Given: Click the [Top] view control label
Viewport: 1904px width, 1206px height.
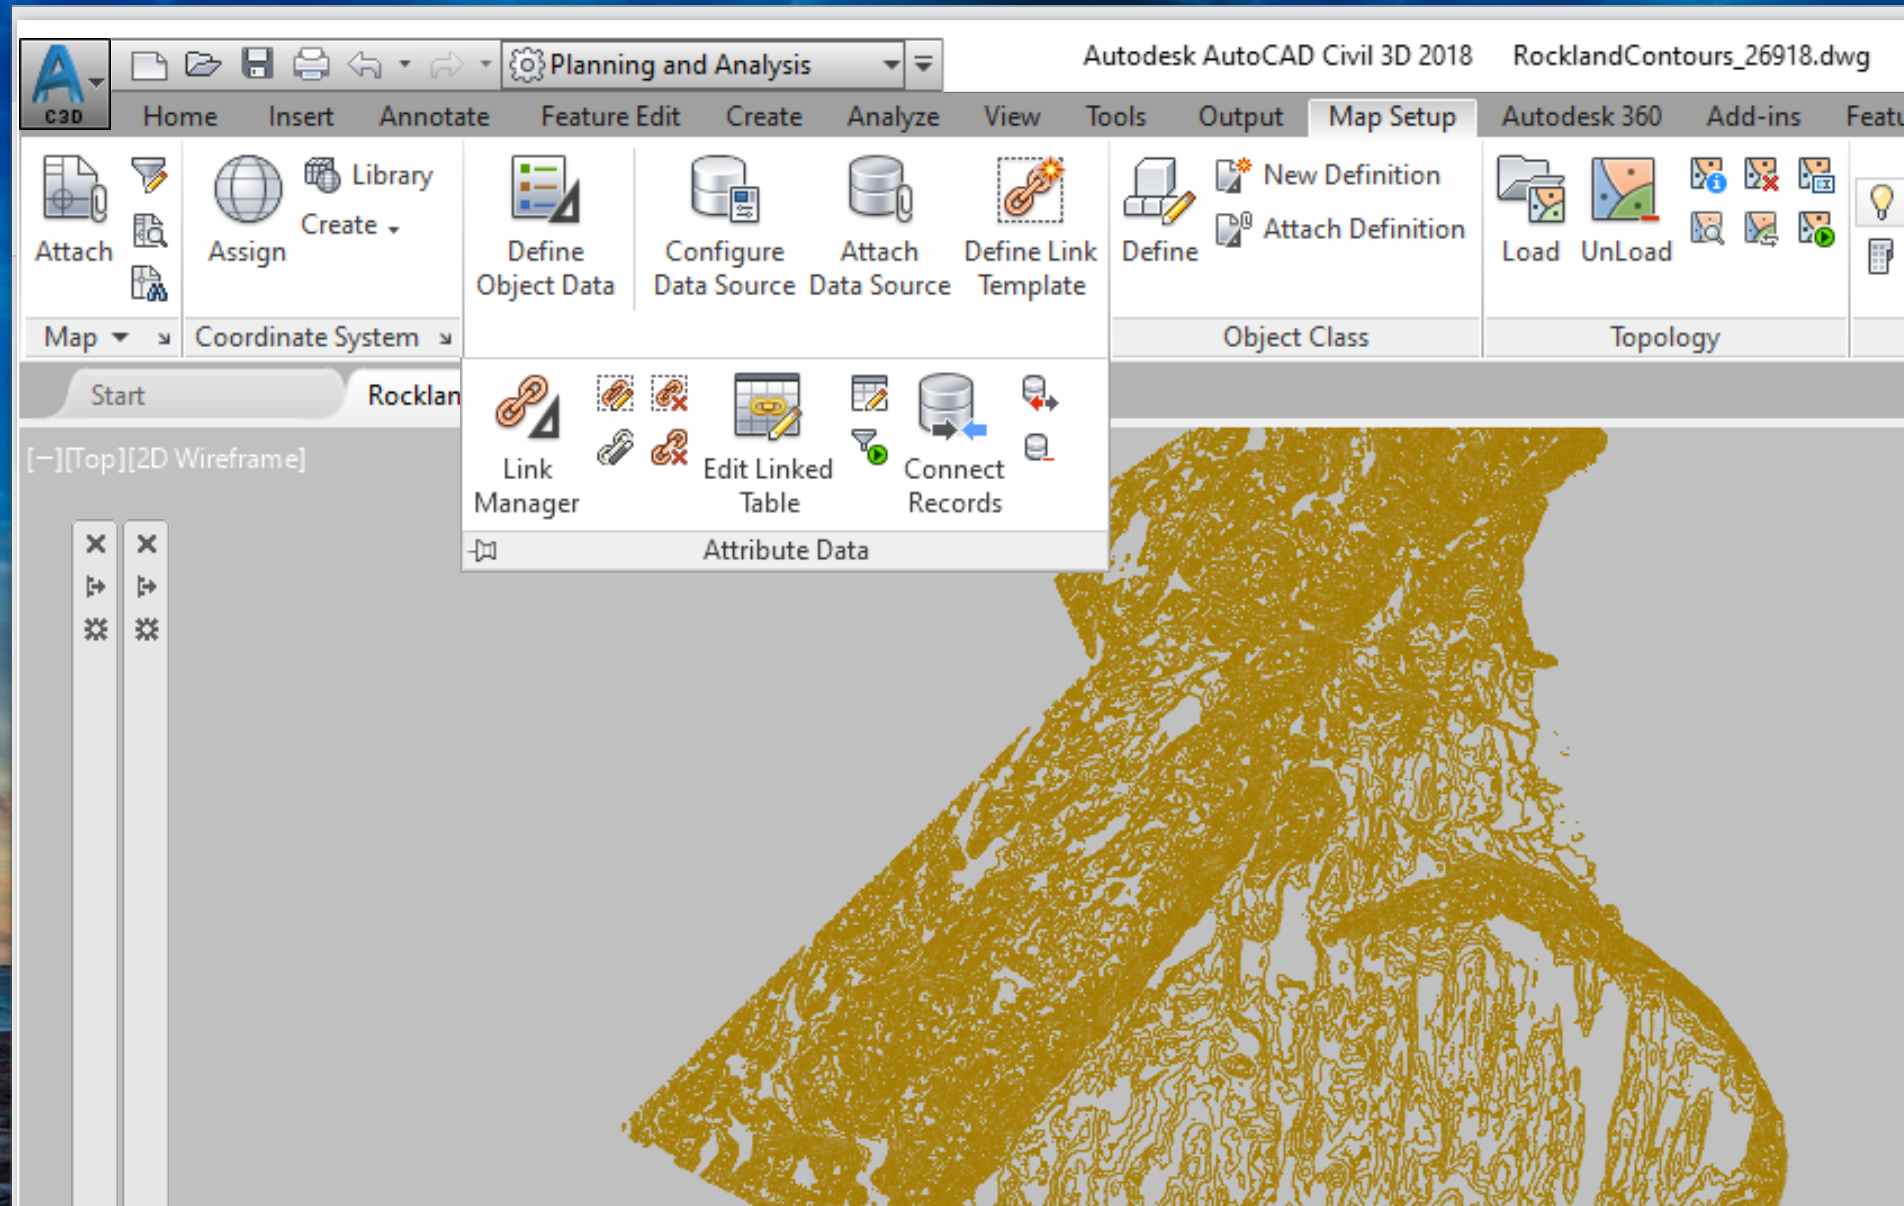Looking at the screenshot, I should click(x=95, y=459).
